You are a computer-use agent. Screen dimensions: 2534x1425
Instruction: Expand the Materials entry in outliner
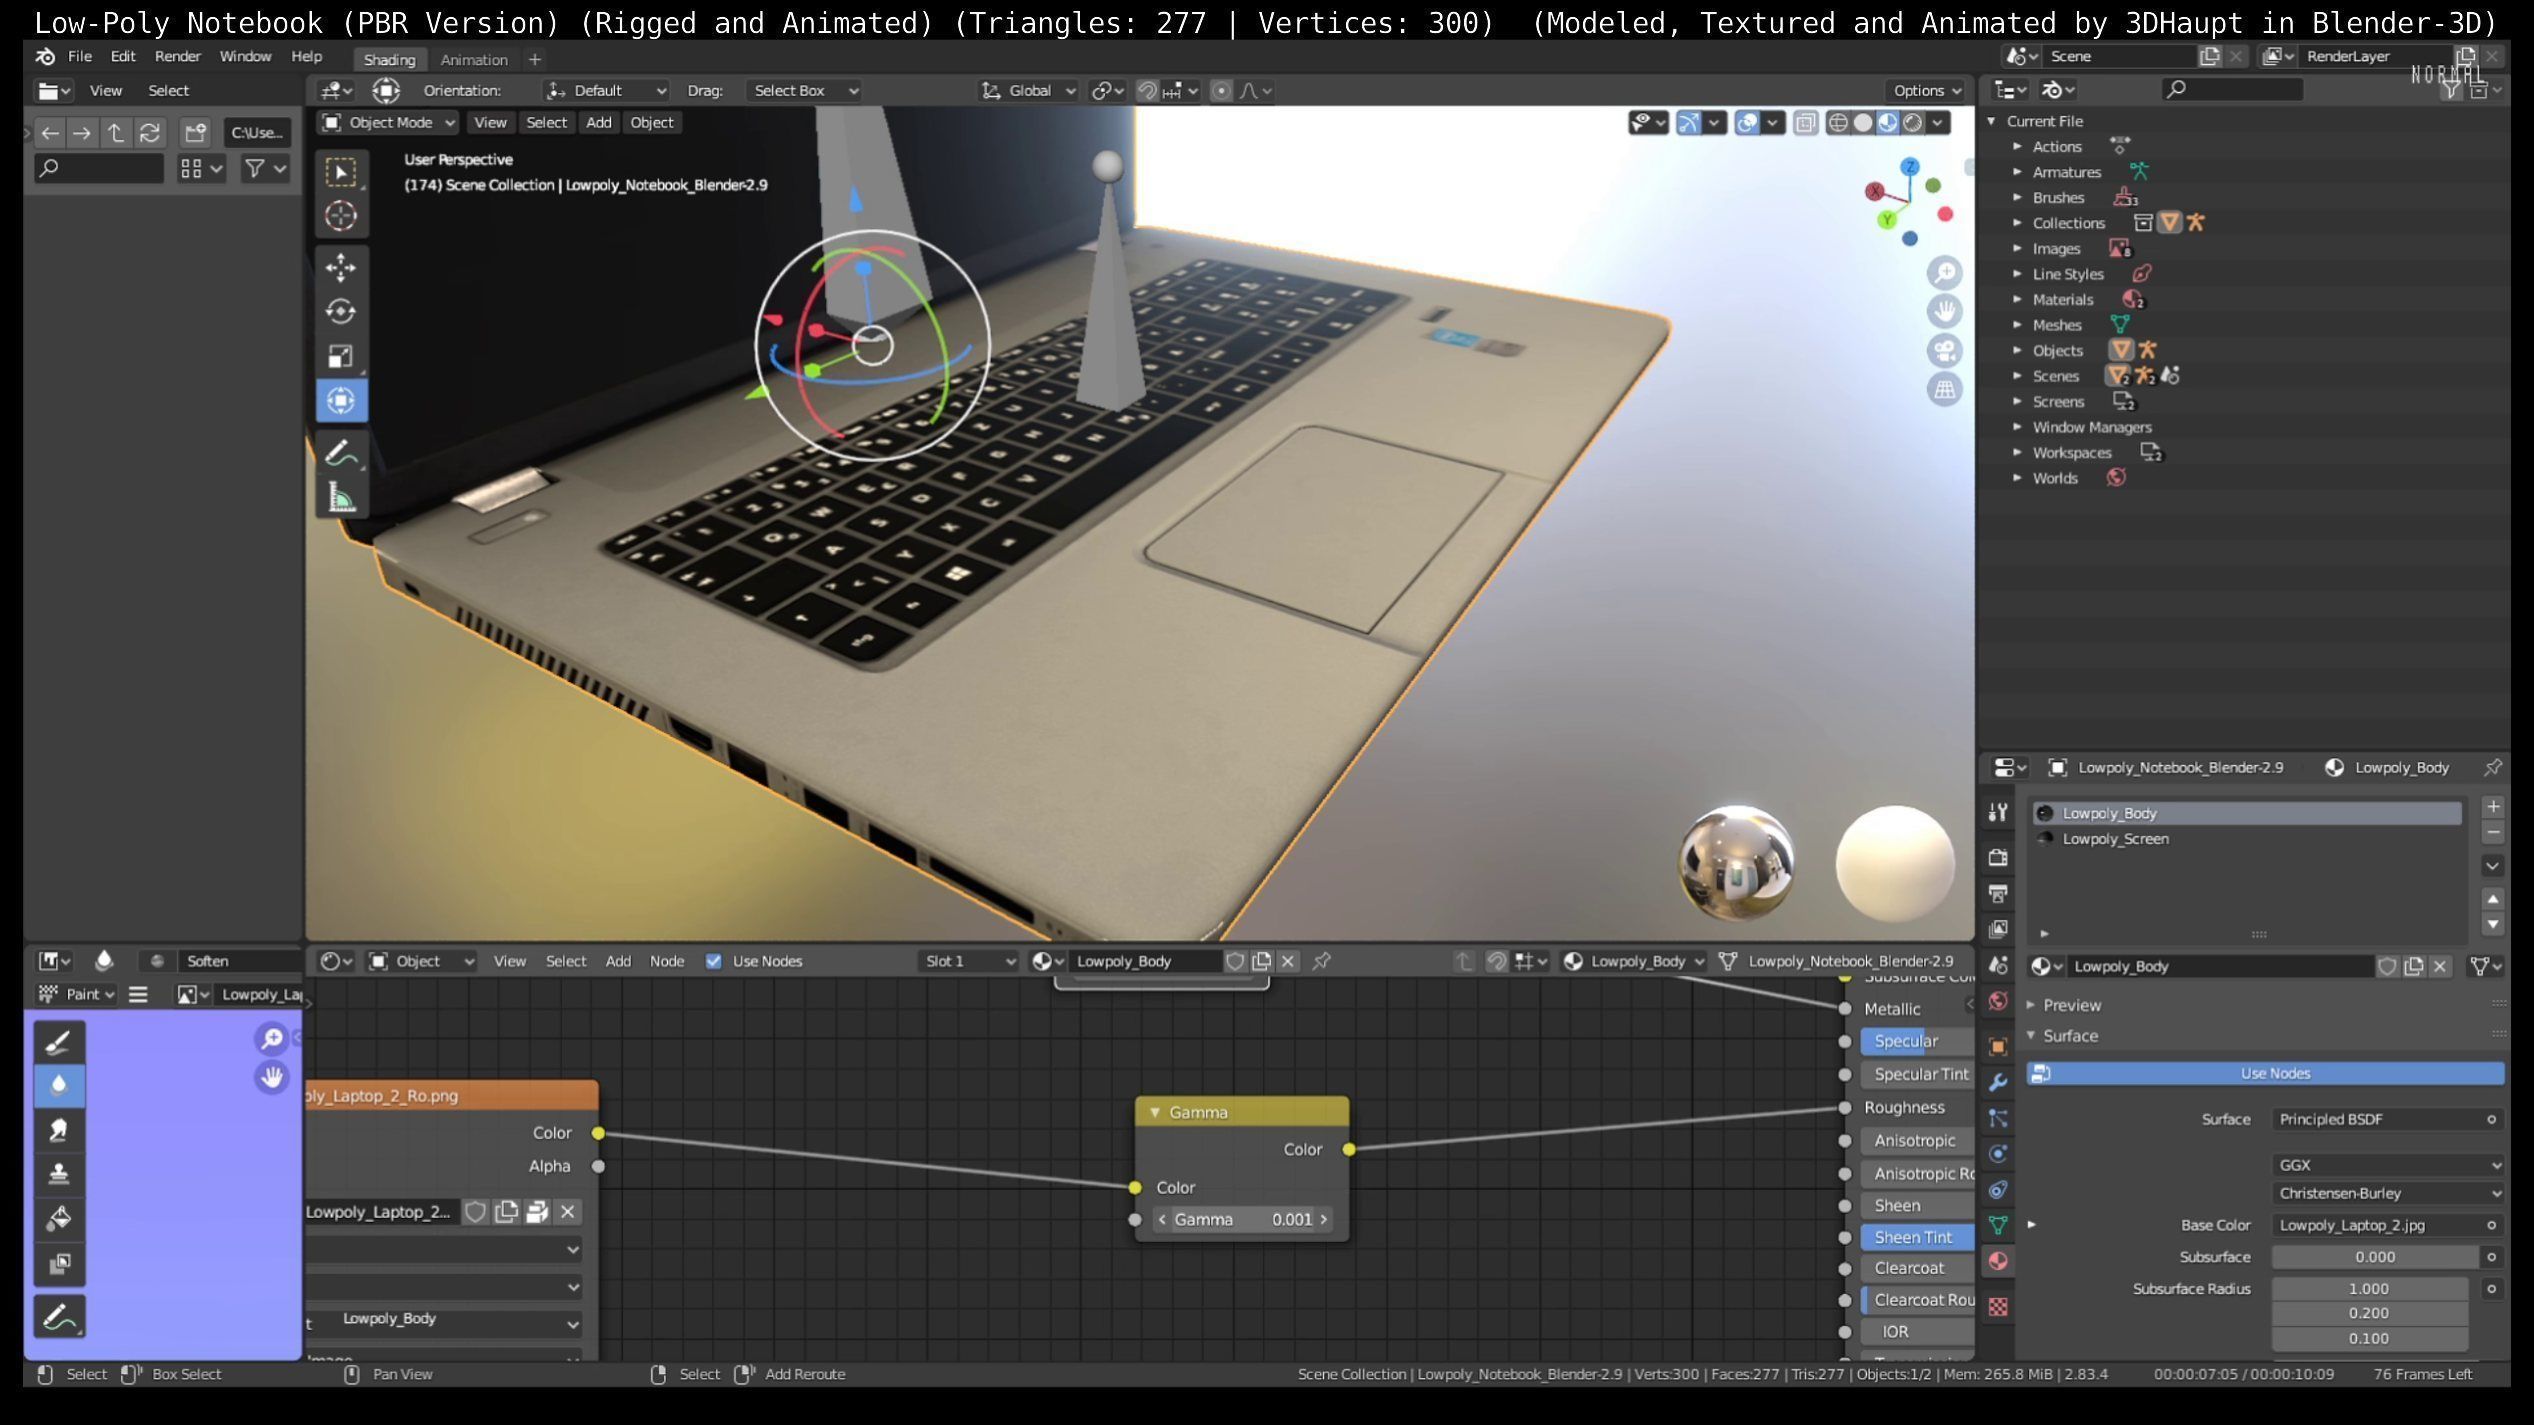(2017, 300)
